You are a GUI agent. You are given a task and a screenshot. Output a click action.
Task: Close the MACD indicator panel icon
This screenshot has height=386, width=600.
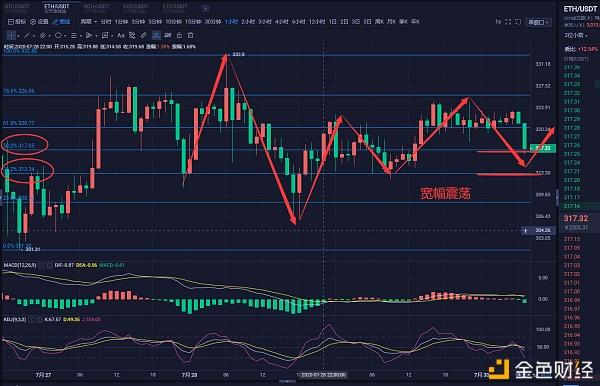[x=49, y=265]
